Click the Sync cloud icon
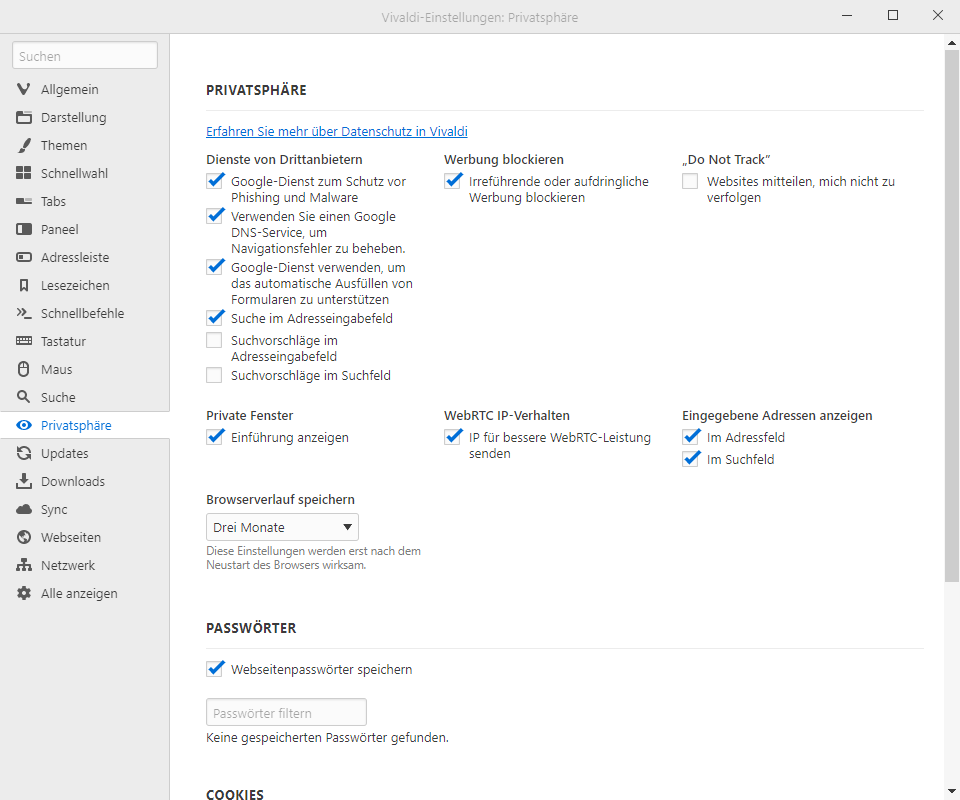 pyautogui.click(x=24, y=509)
